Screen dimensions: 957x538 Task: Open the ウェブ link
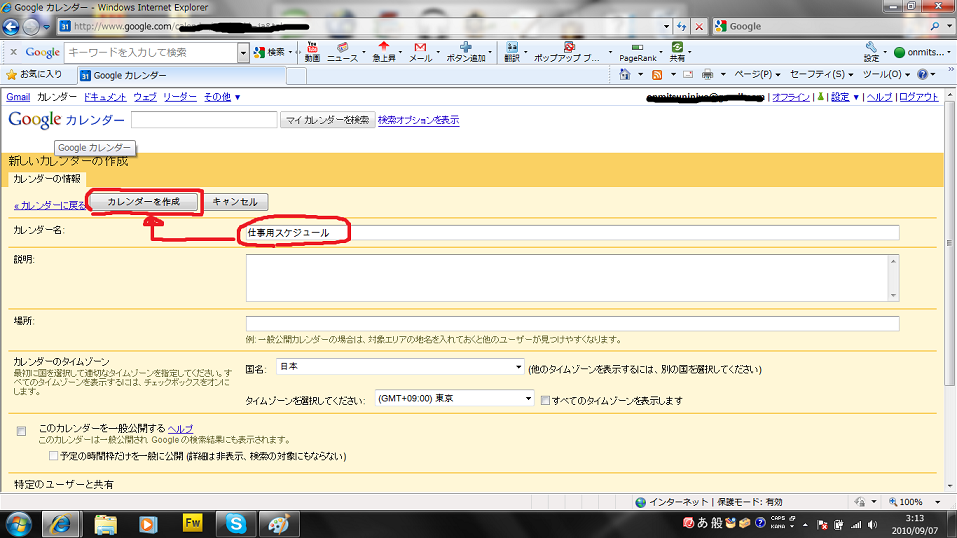coord(145,97)
